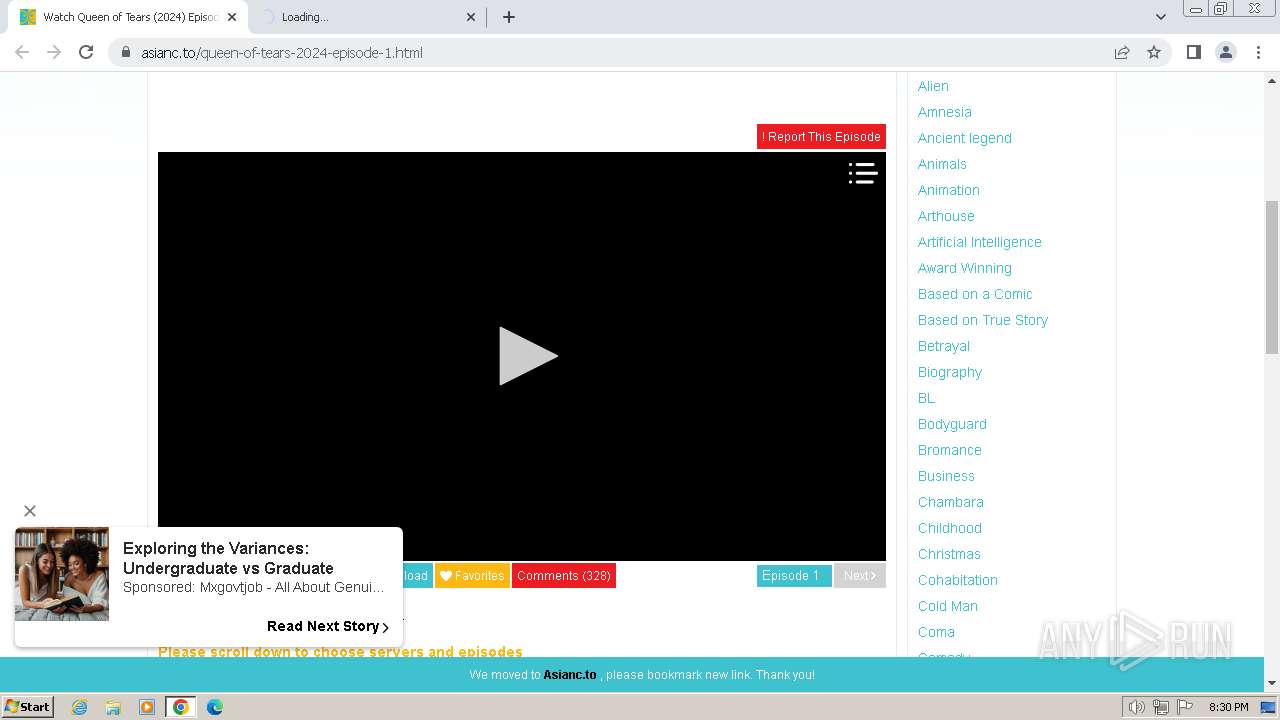Screen dimensions: 1280x720
Task: Select the Bromance genre
Action: pyautogui.click(x=950, y=450)
